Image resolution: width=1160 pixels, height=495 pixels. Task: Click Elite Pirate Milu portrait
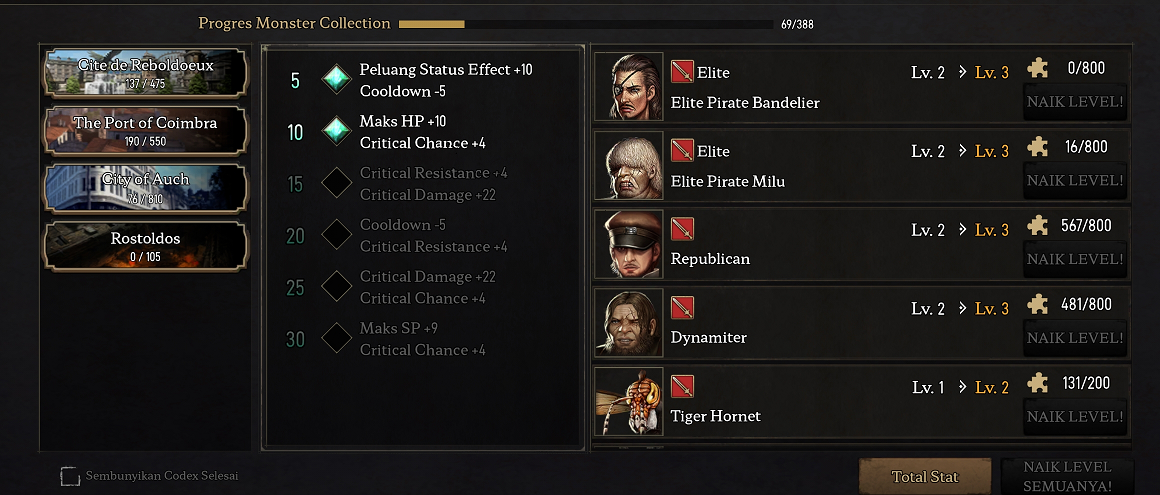[629, 166]
